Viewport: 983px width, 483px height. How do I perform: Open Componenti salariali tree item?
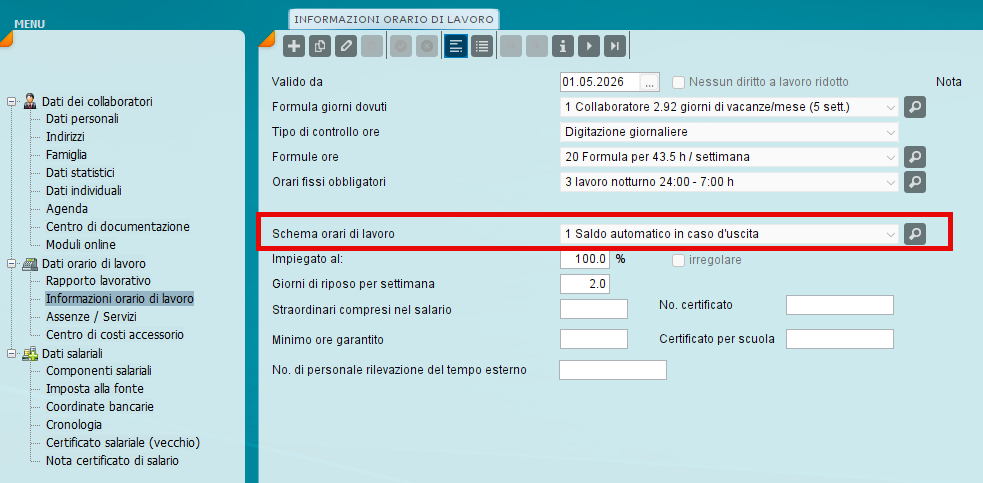tap(99, 371)
